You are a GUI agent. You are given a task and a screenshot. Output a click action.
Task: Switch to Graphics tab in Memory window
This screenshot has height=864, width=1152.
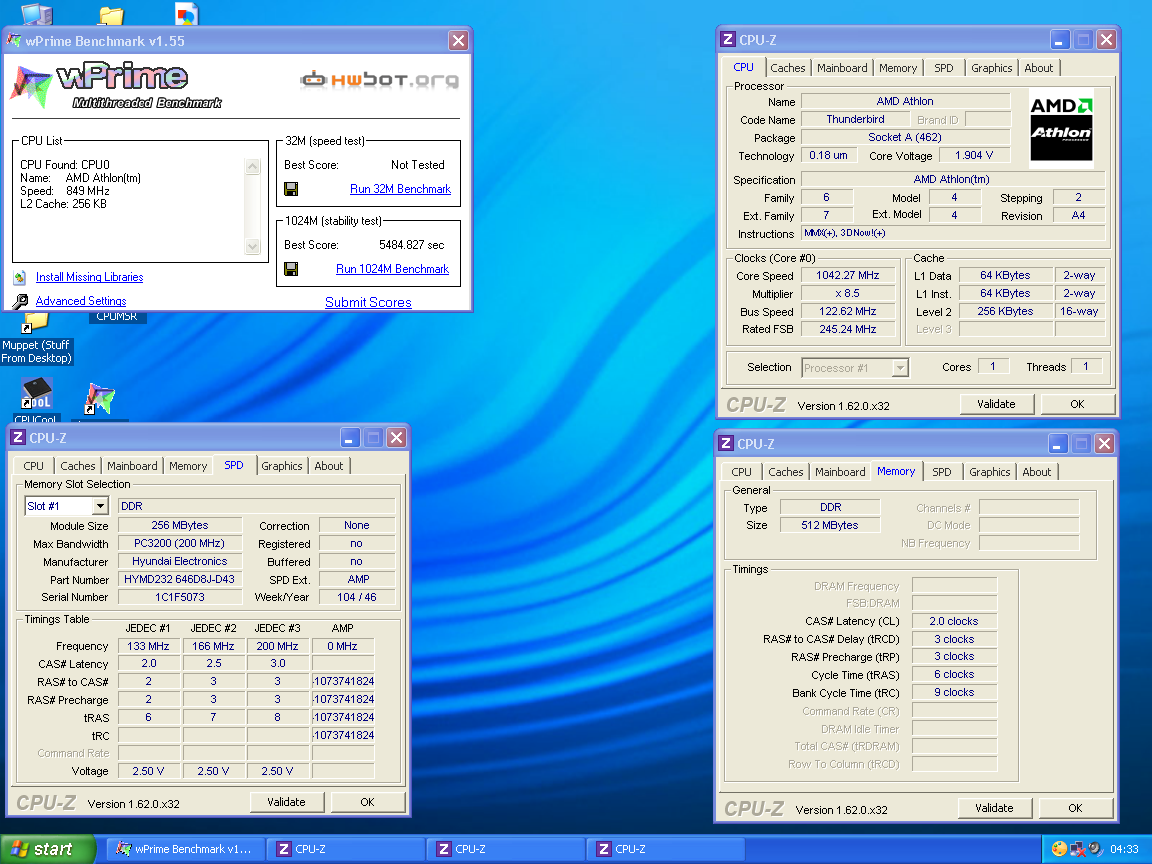point(989,472)
